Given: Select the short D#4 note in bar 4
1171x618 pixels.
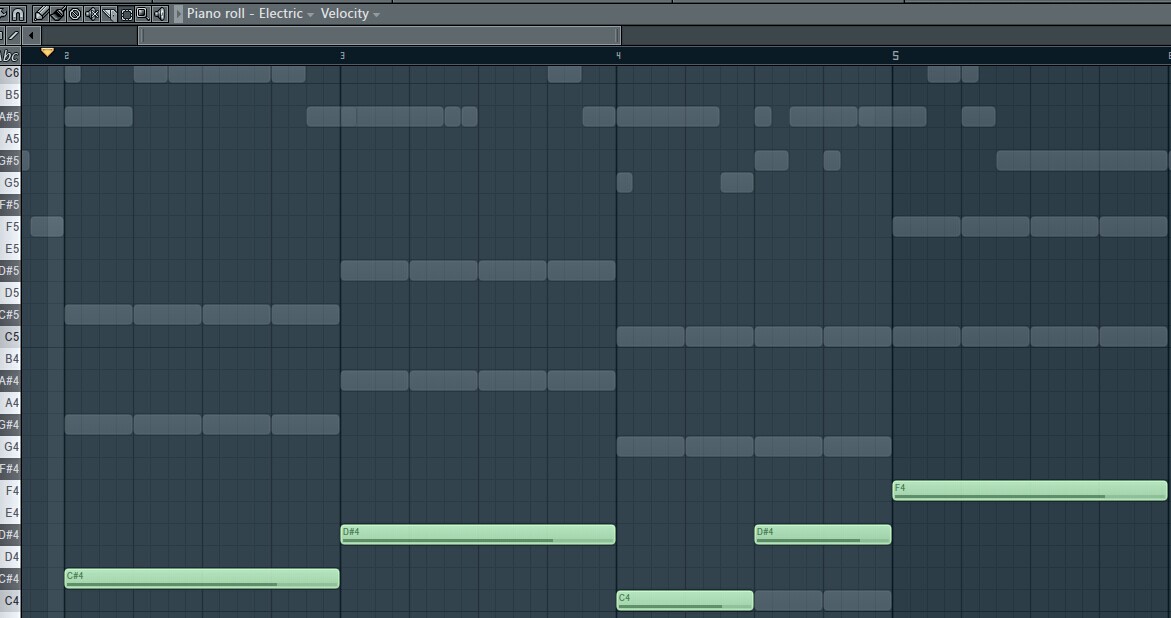Looking at the screenshot, I should point(823,534).
